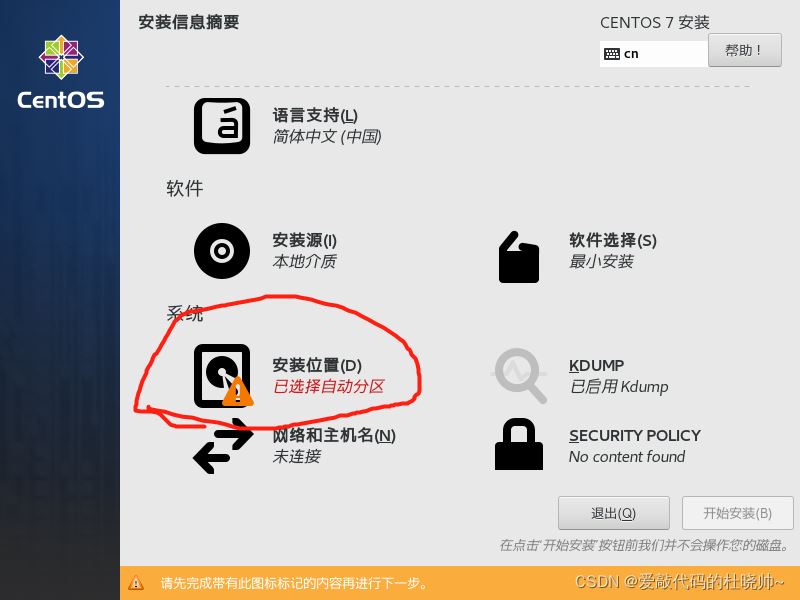Open 语言支持(L) settings

tap(315, 115)
